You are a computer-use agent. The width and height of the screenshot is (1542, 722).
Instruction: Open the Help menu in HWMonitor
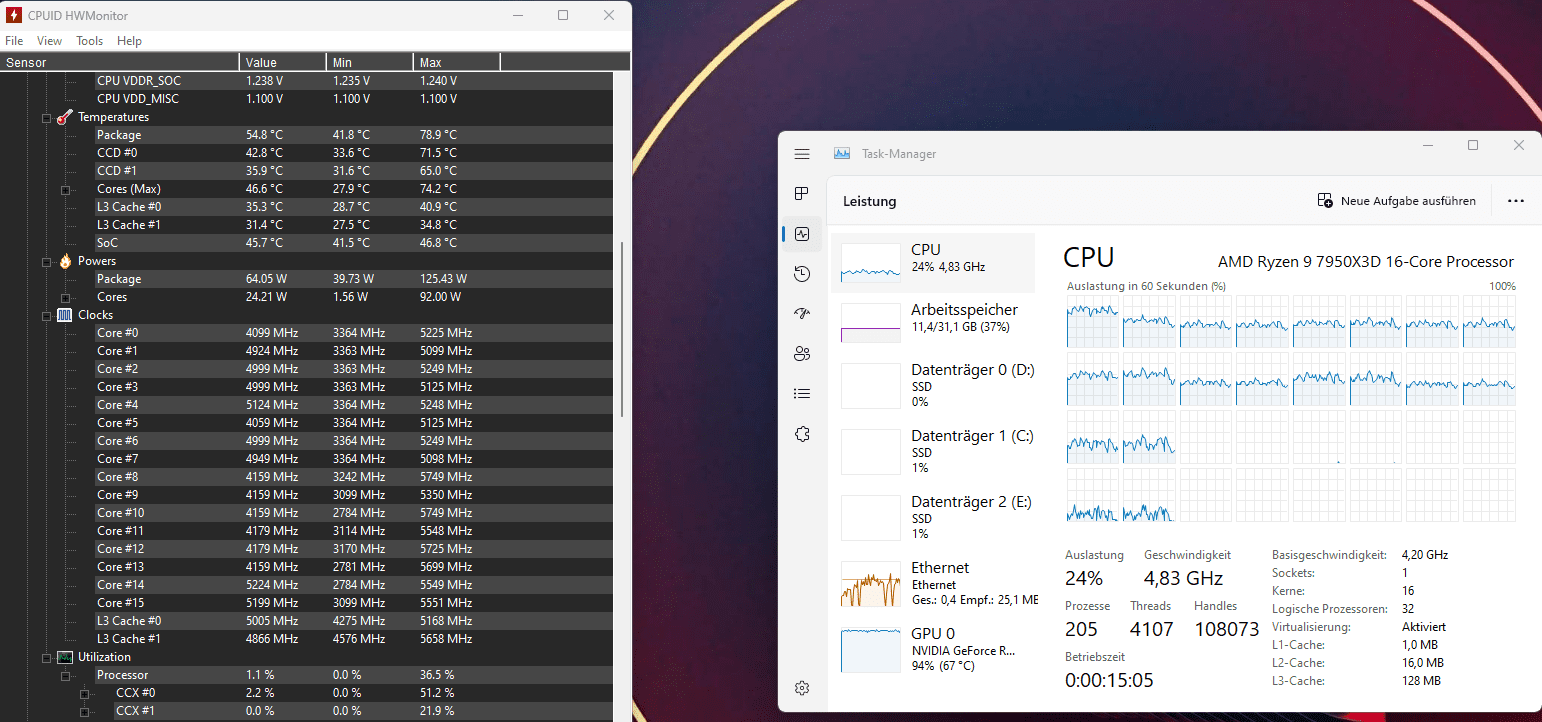click(x=129, y=41)
